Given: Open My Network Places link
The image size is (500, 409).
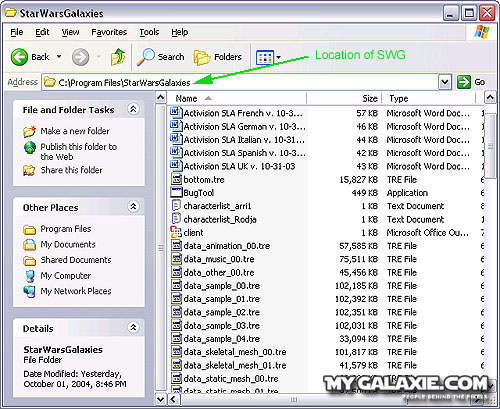Looking at the screenshot, I should pyautogui.click(x=76, y=291).
